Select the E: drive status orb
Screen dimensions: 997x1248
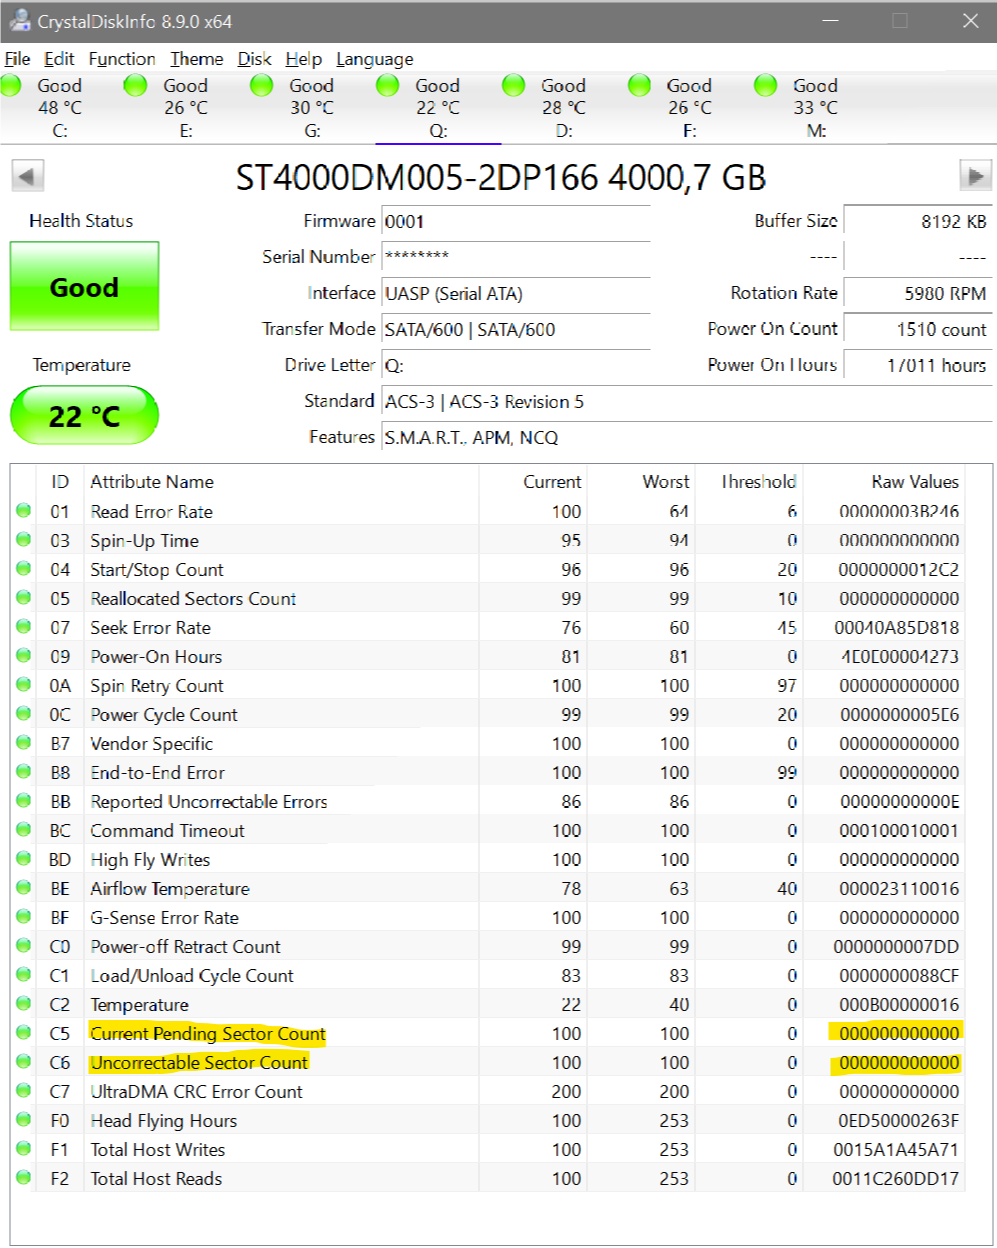[136, 86]
